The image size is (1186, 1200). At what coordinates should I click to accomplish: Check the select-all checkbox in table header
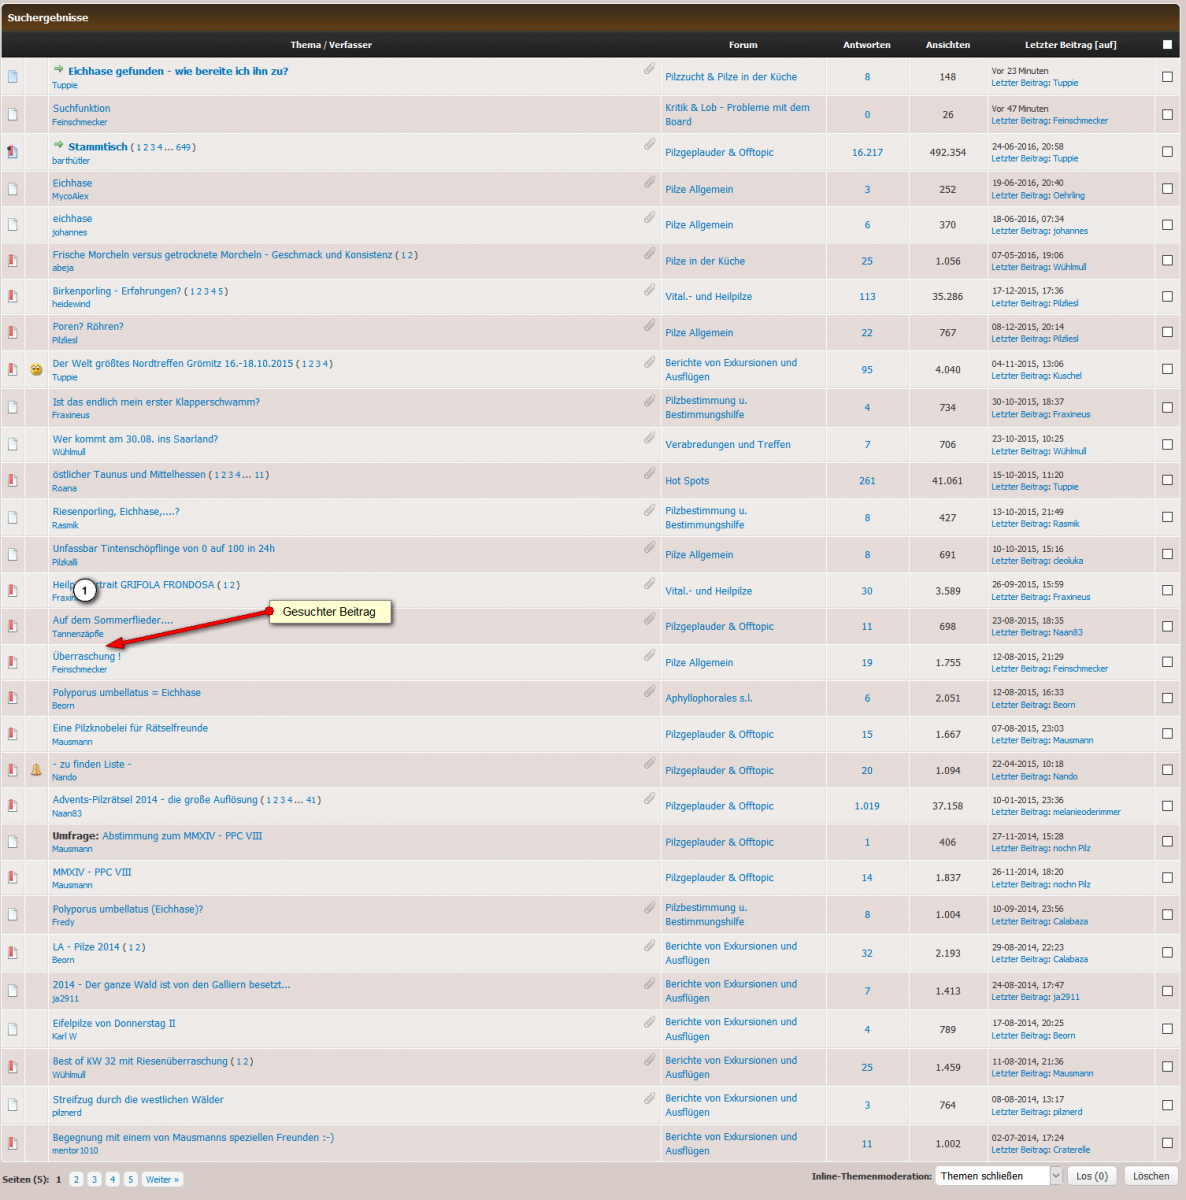tap(1167, 44)
